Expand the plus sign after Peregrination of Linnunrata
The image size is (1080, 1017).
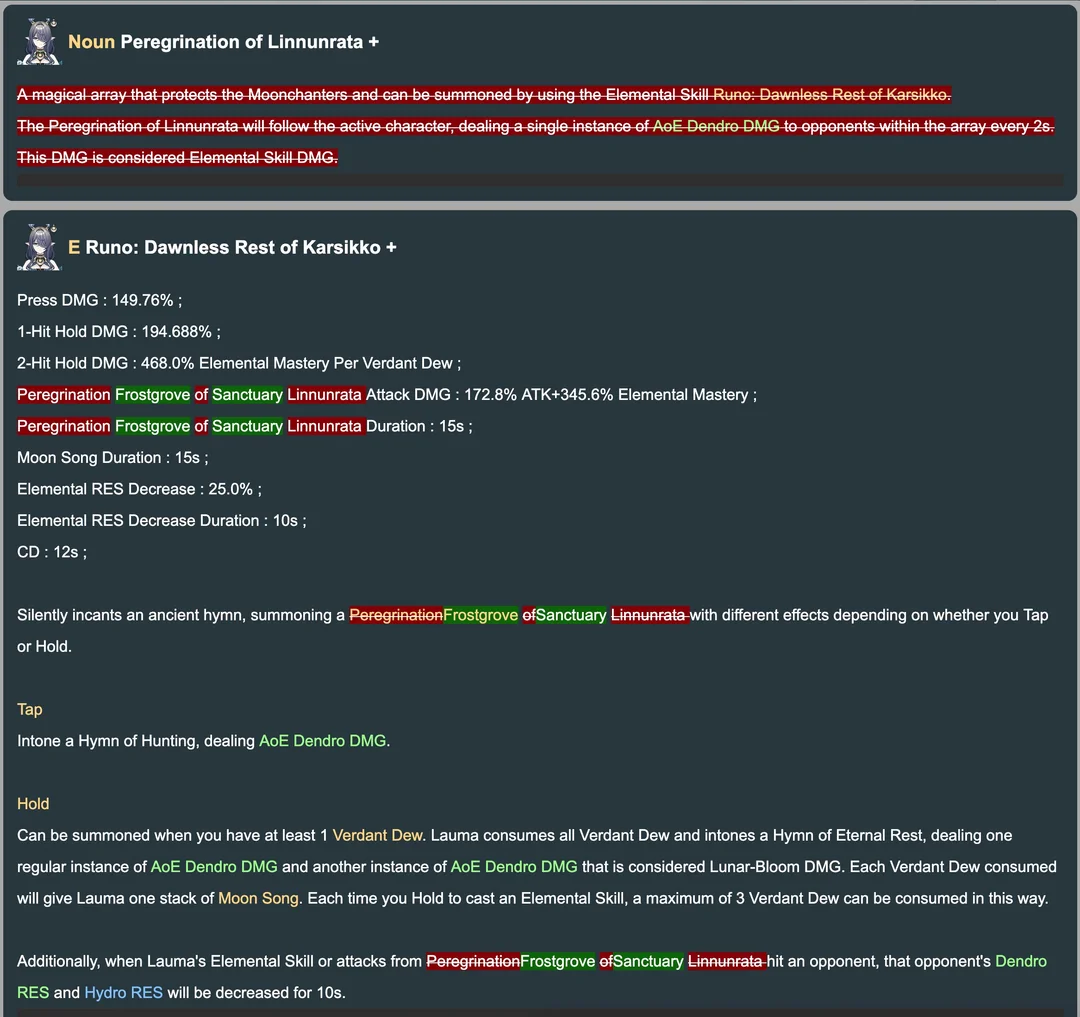coord(373,42)
